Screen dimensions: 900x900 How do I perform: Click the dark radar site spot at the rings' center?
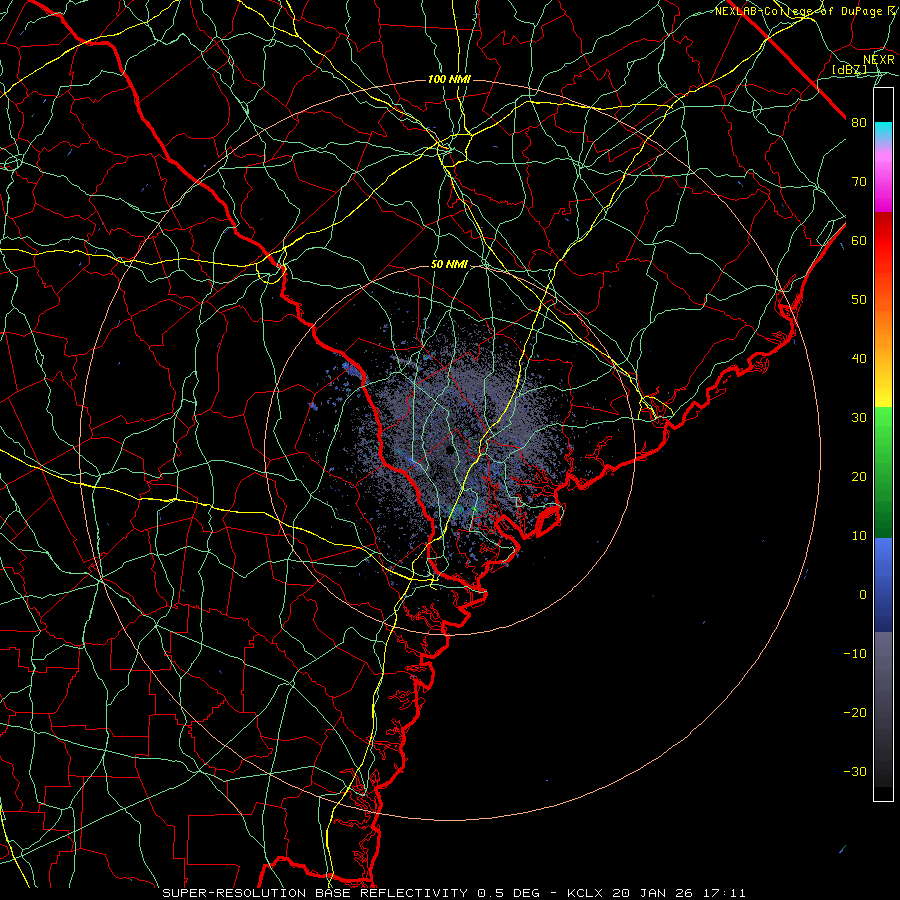point(449,451)
